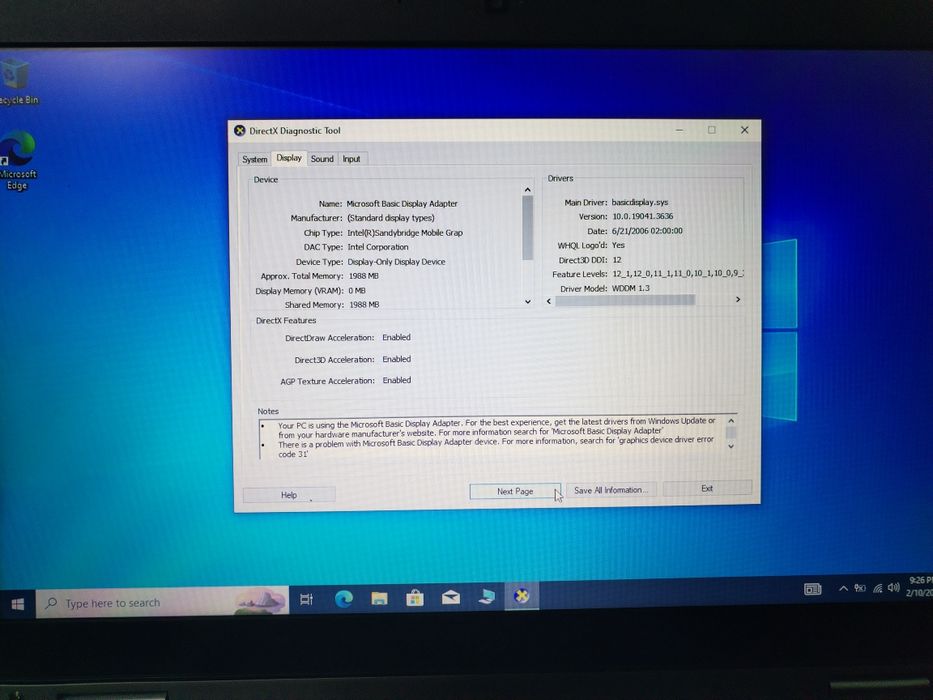This screenshot has height=700, width=933.
Task: Go to Next Page
Action: tap(515, 491)
